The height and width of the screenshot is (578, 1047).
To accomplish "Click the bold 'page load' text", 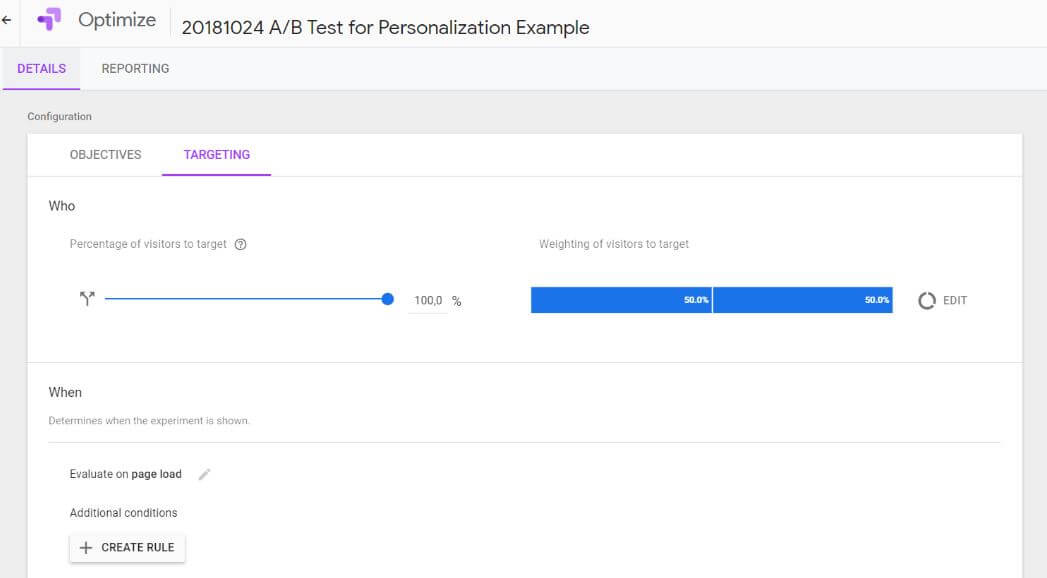I will [x=157, y=474].
